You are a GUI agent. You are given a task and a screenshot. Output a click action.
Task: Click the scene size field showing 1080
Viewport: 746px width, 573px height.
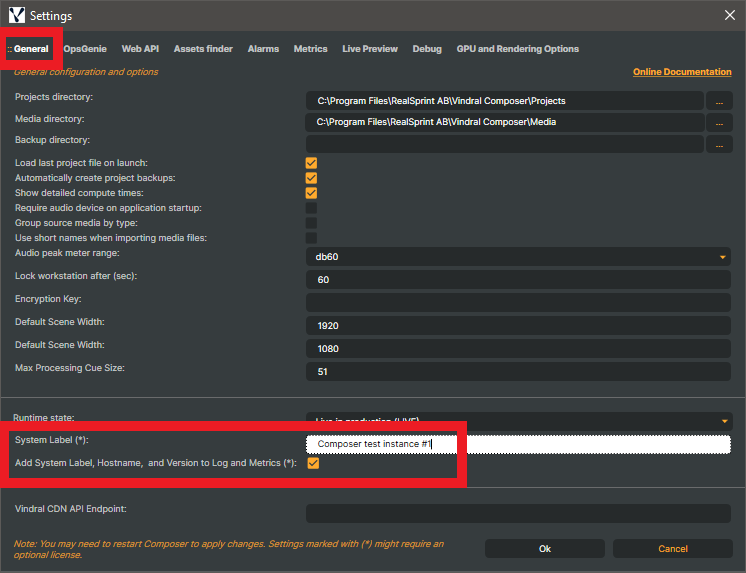coord(518,348)
